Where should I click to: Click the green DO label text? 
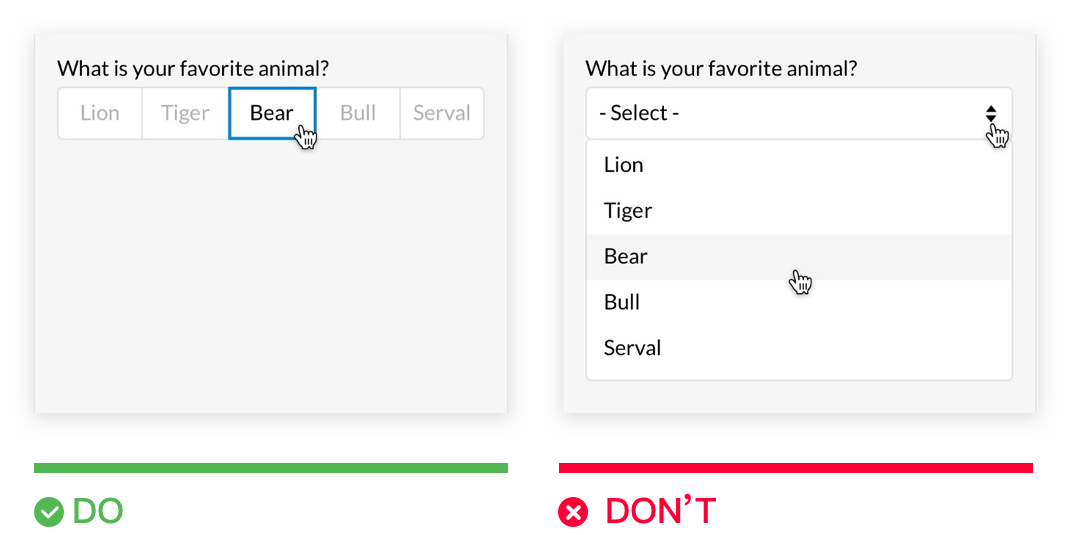tap(98, 512)
